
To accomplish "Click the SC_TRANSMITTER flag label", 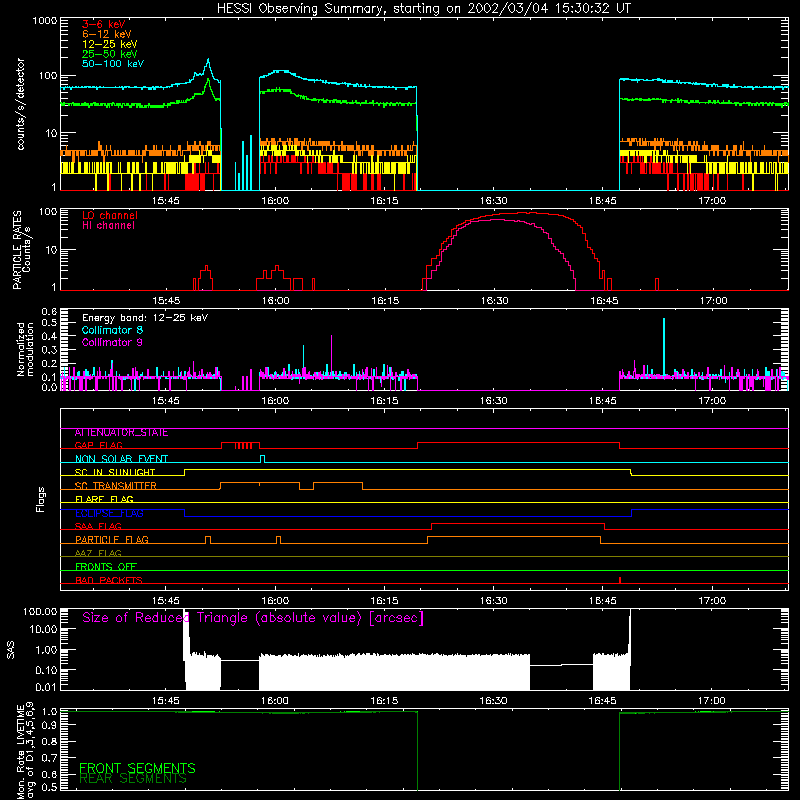I will point(115,486).
